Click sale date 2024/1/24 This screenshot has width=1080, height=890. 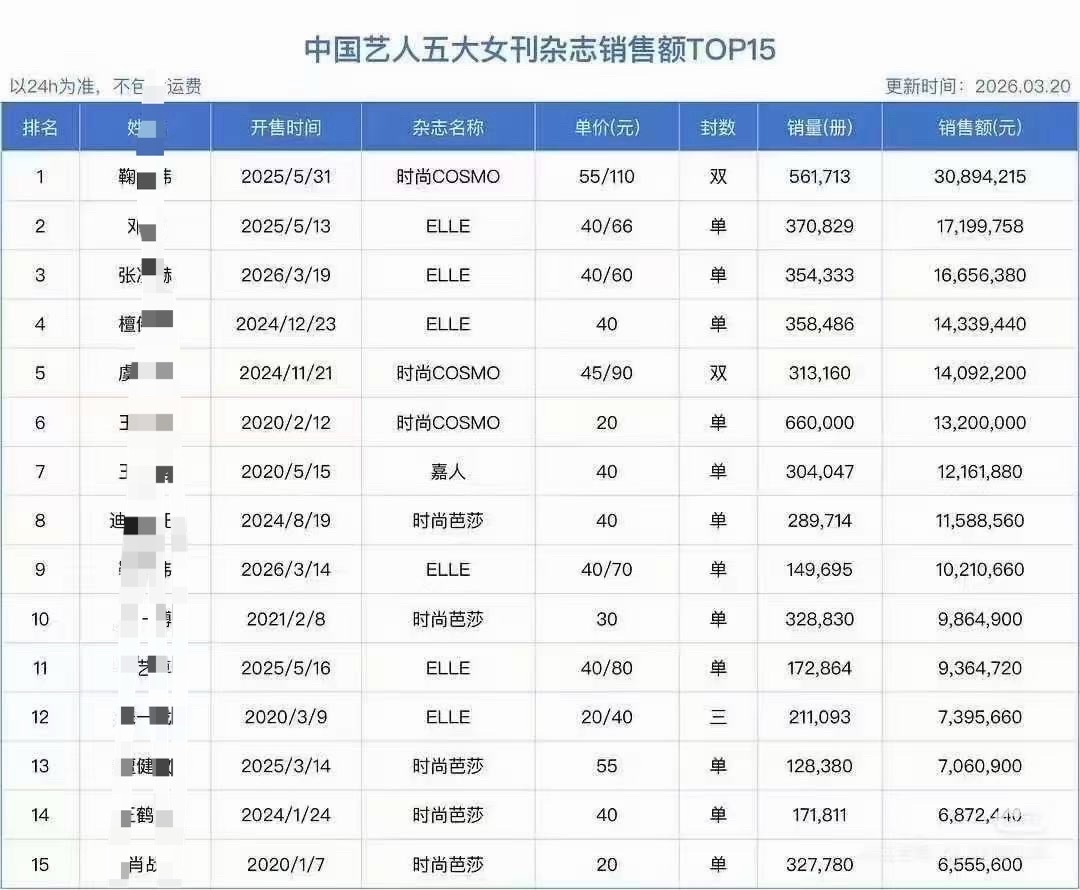[286, 815]
